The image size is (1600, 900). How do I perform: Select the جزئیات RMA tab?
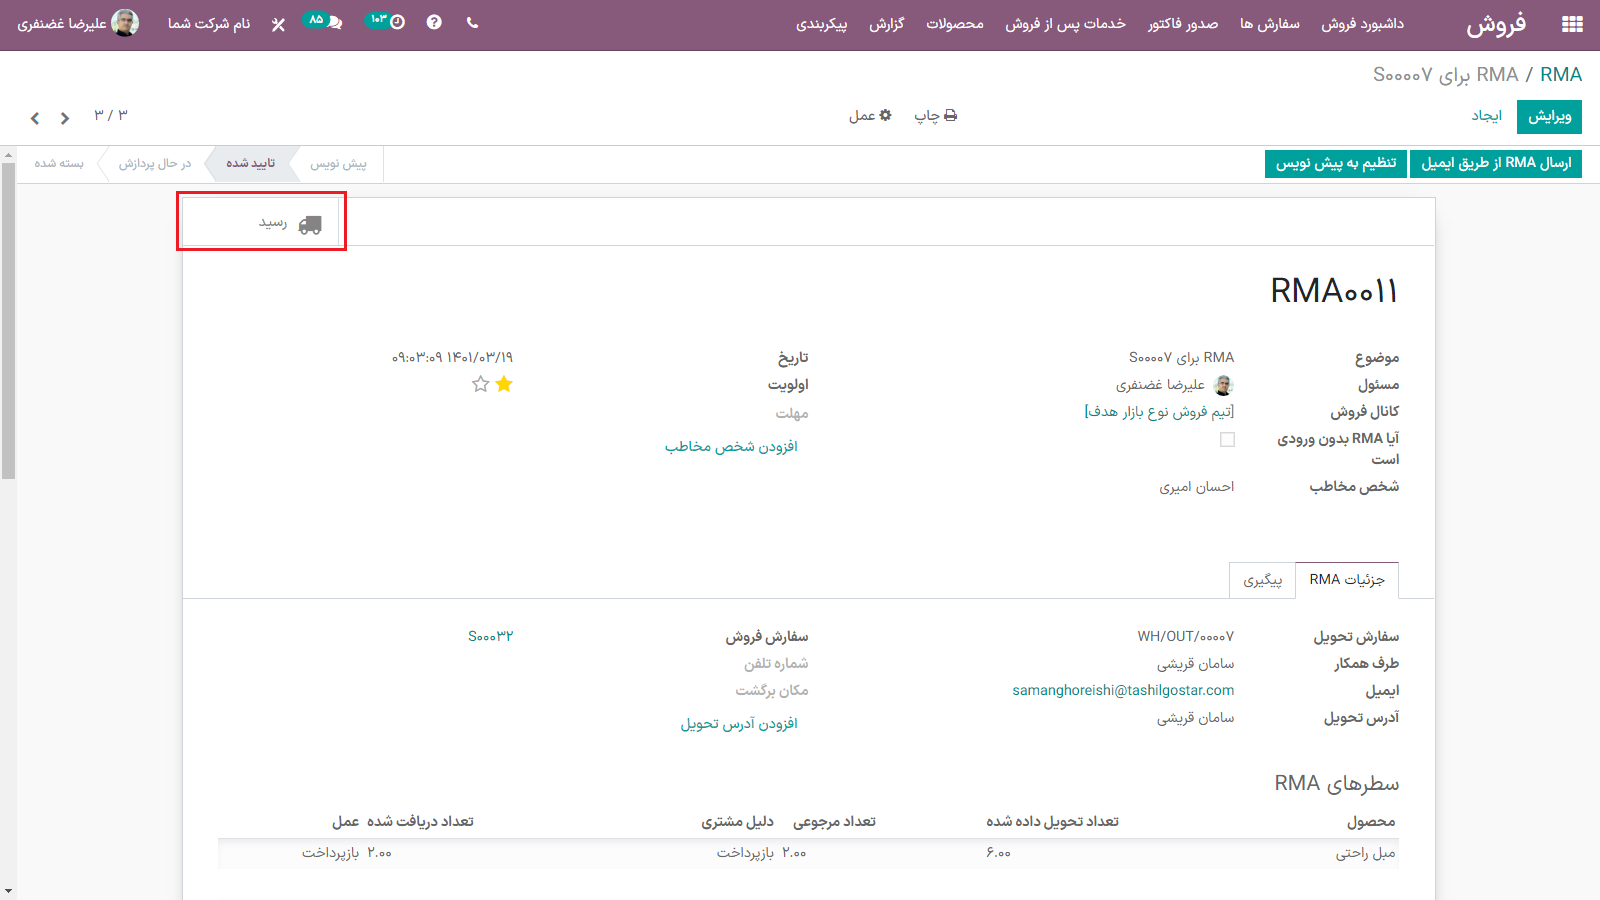[1347, 580]
